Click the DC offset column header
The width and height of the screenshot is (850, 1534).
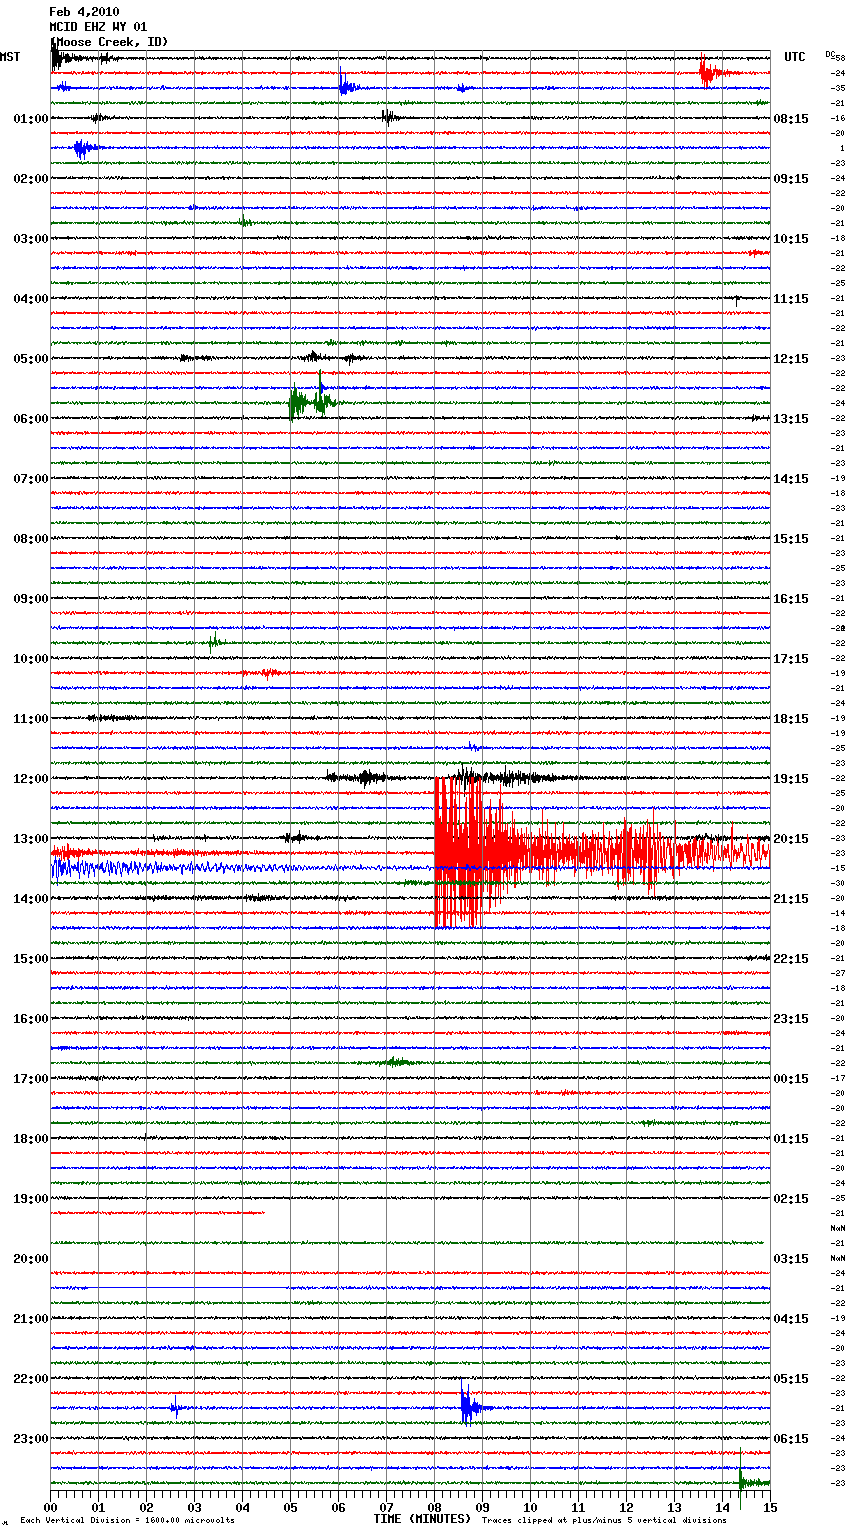pos(830,54)
